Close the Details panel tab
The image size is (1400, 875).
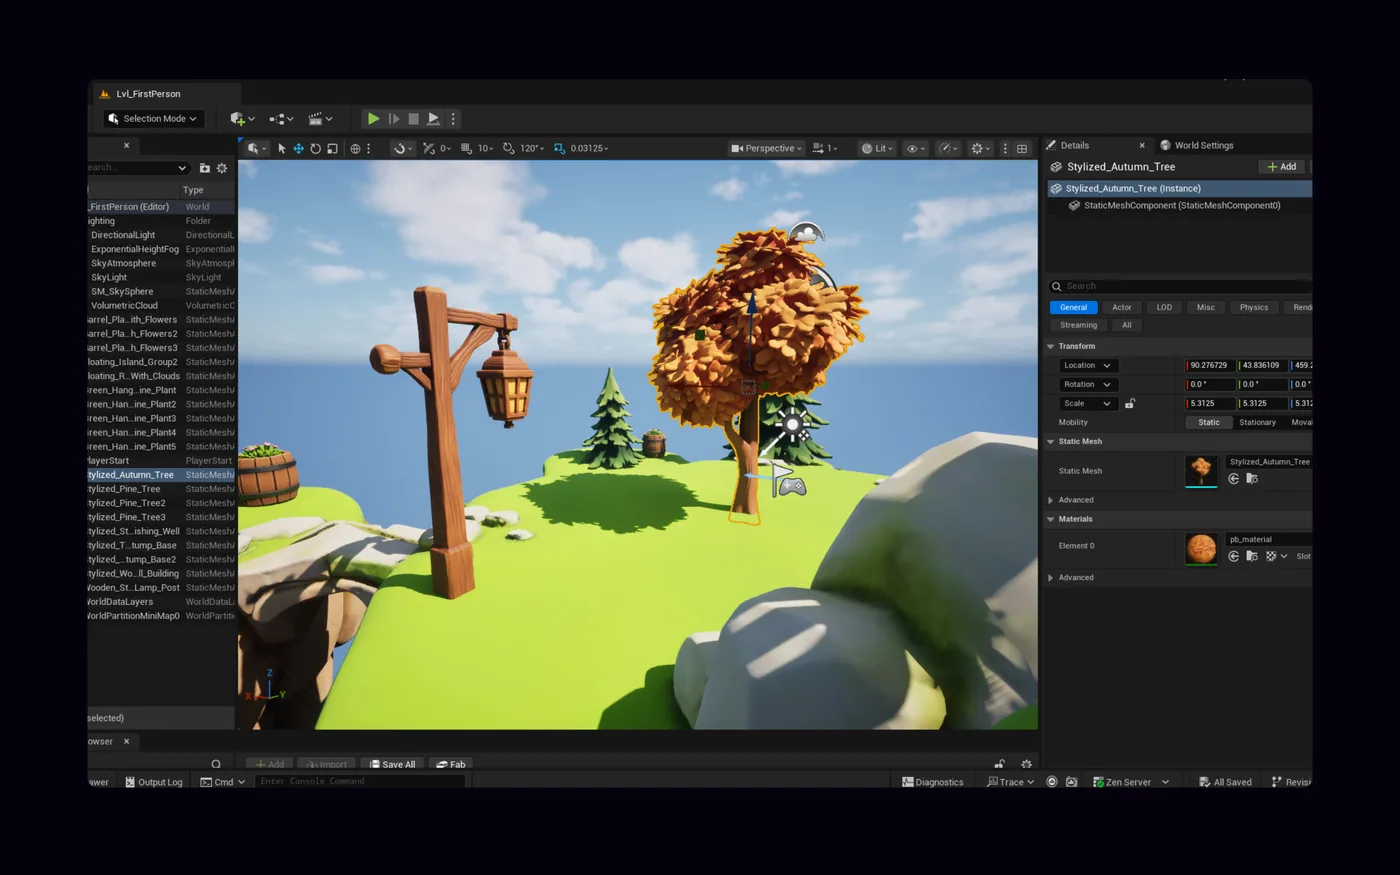coord(1142,145)
